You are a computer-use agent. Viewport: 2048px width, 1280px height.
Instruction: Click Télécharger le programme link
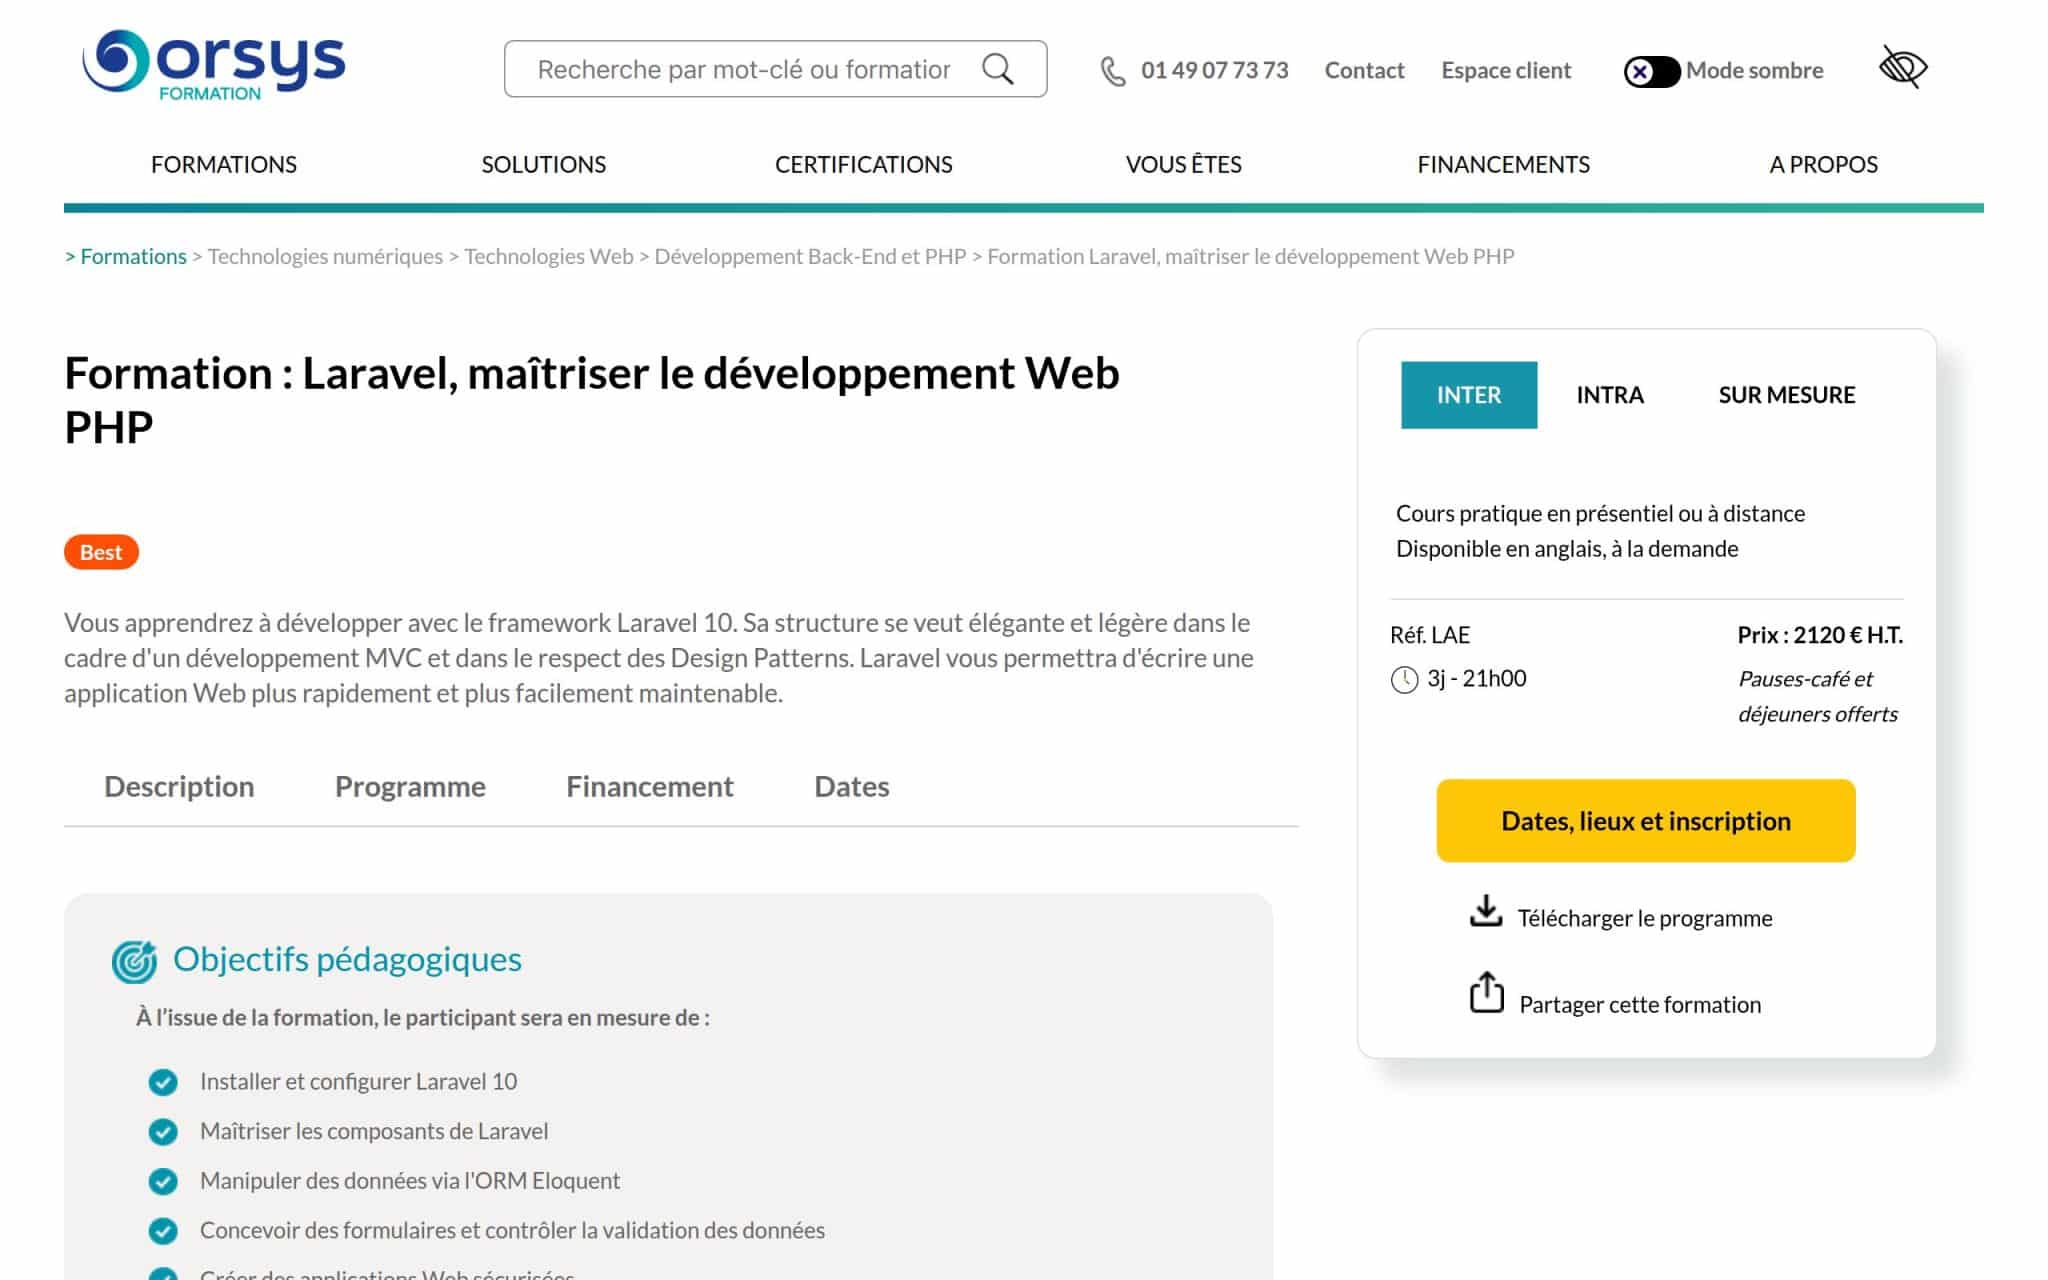click(1645, 918)
